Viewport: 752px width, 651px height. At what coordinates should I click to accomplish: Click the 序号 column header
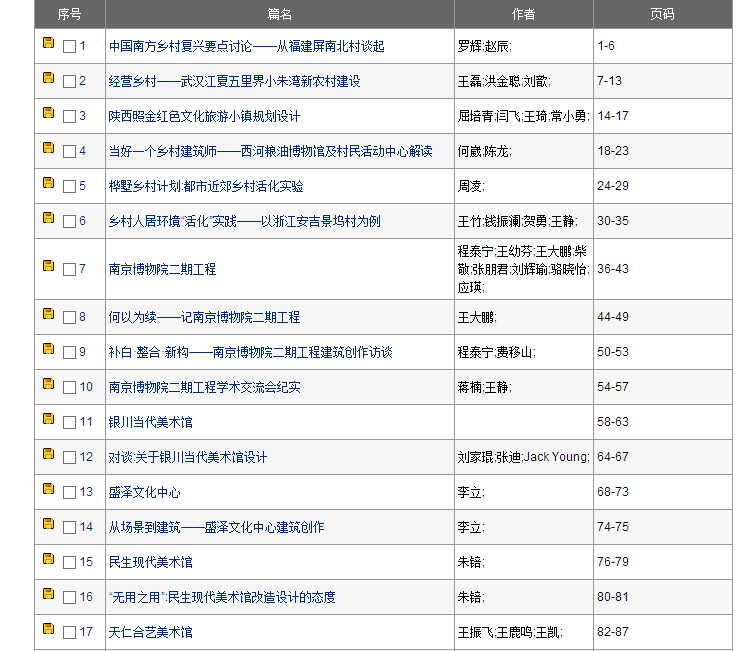70,14
